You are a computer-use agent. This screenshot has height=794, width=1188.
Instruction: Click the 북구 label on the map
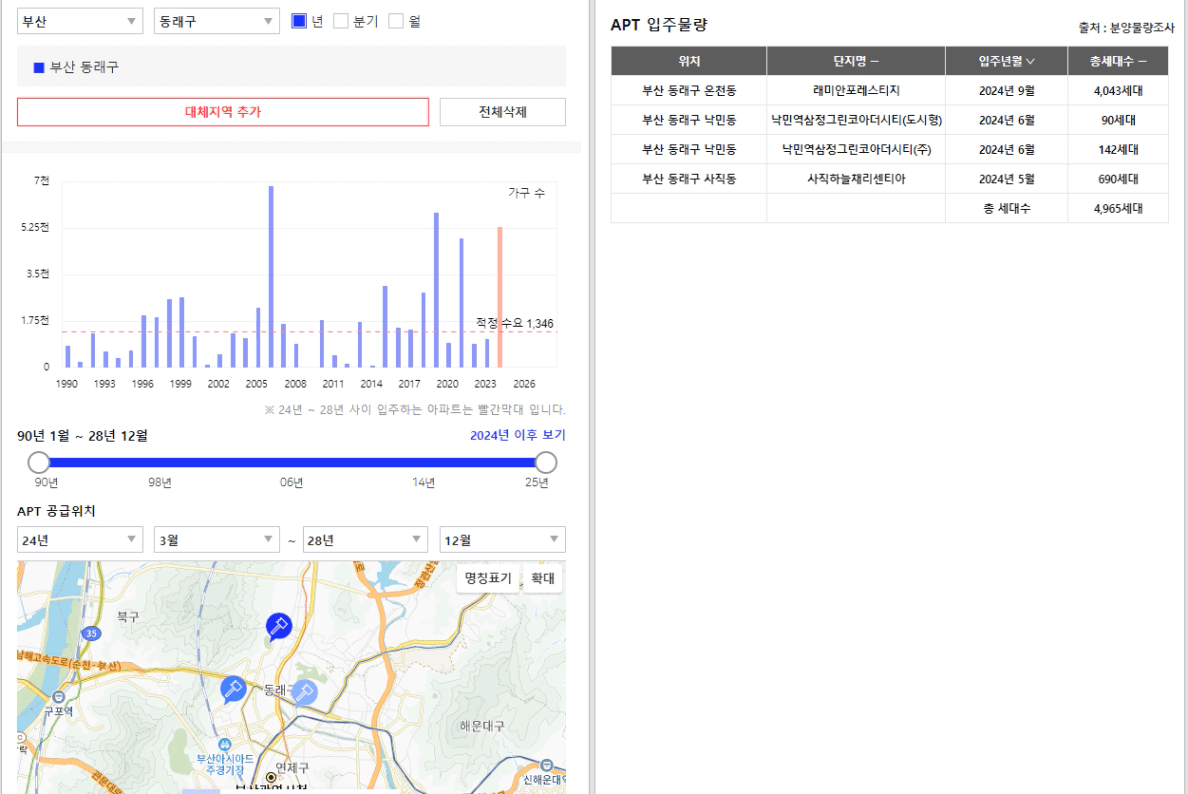click(128, 617)
